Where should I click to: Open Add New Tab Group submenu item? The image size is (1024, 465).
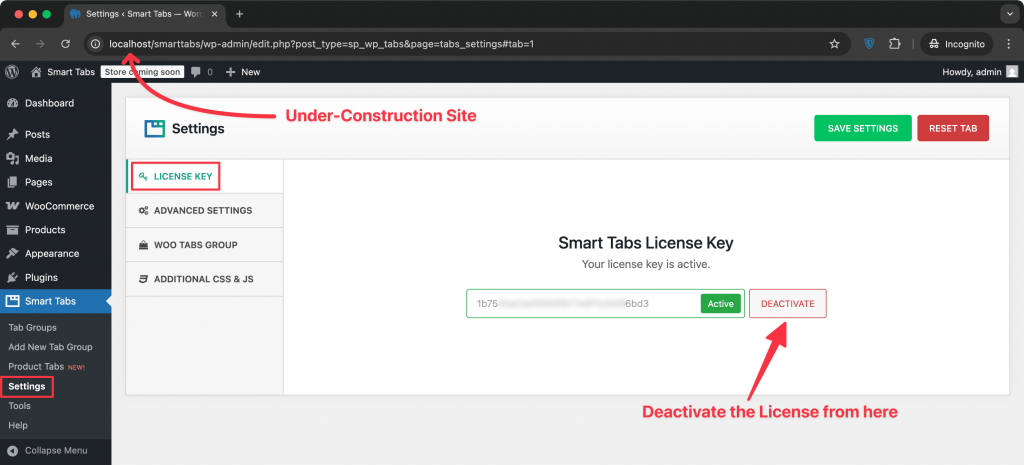tap(50, 347)
